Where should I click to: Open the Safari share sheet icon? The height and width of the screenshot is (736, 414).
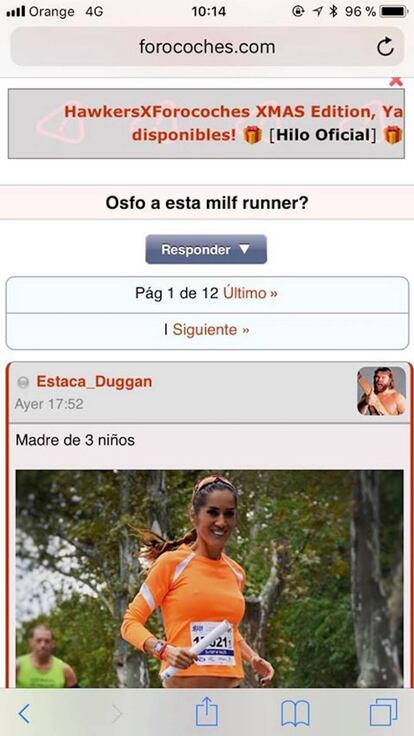point(207,712)
